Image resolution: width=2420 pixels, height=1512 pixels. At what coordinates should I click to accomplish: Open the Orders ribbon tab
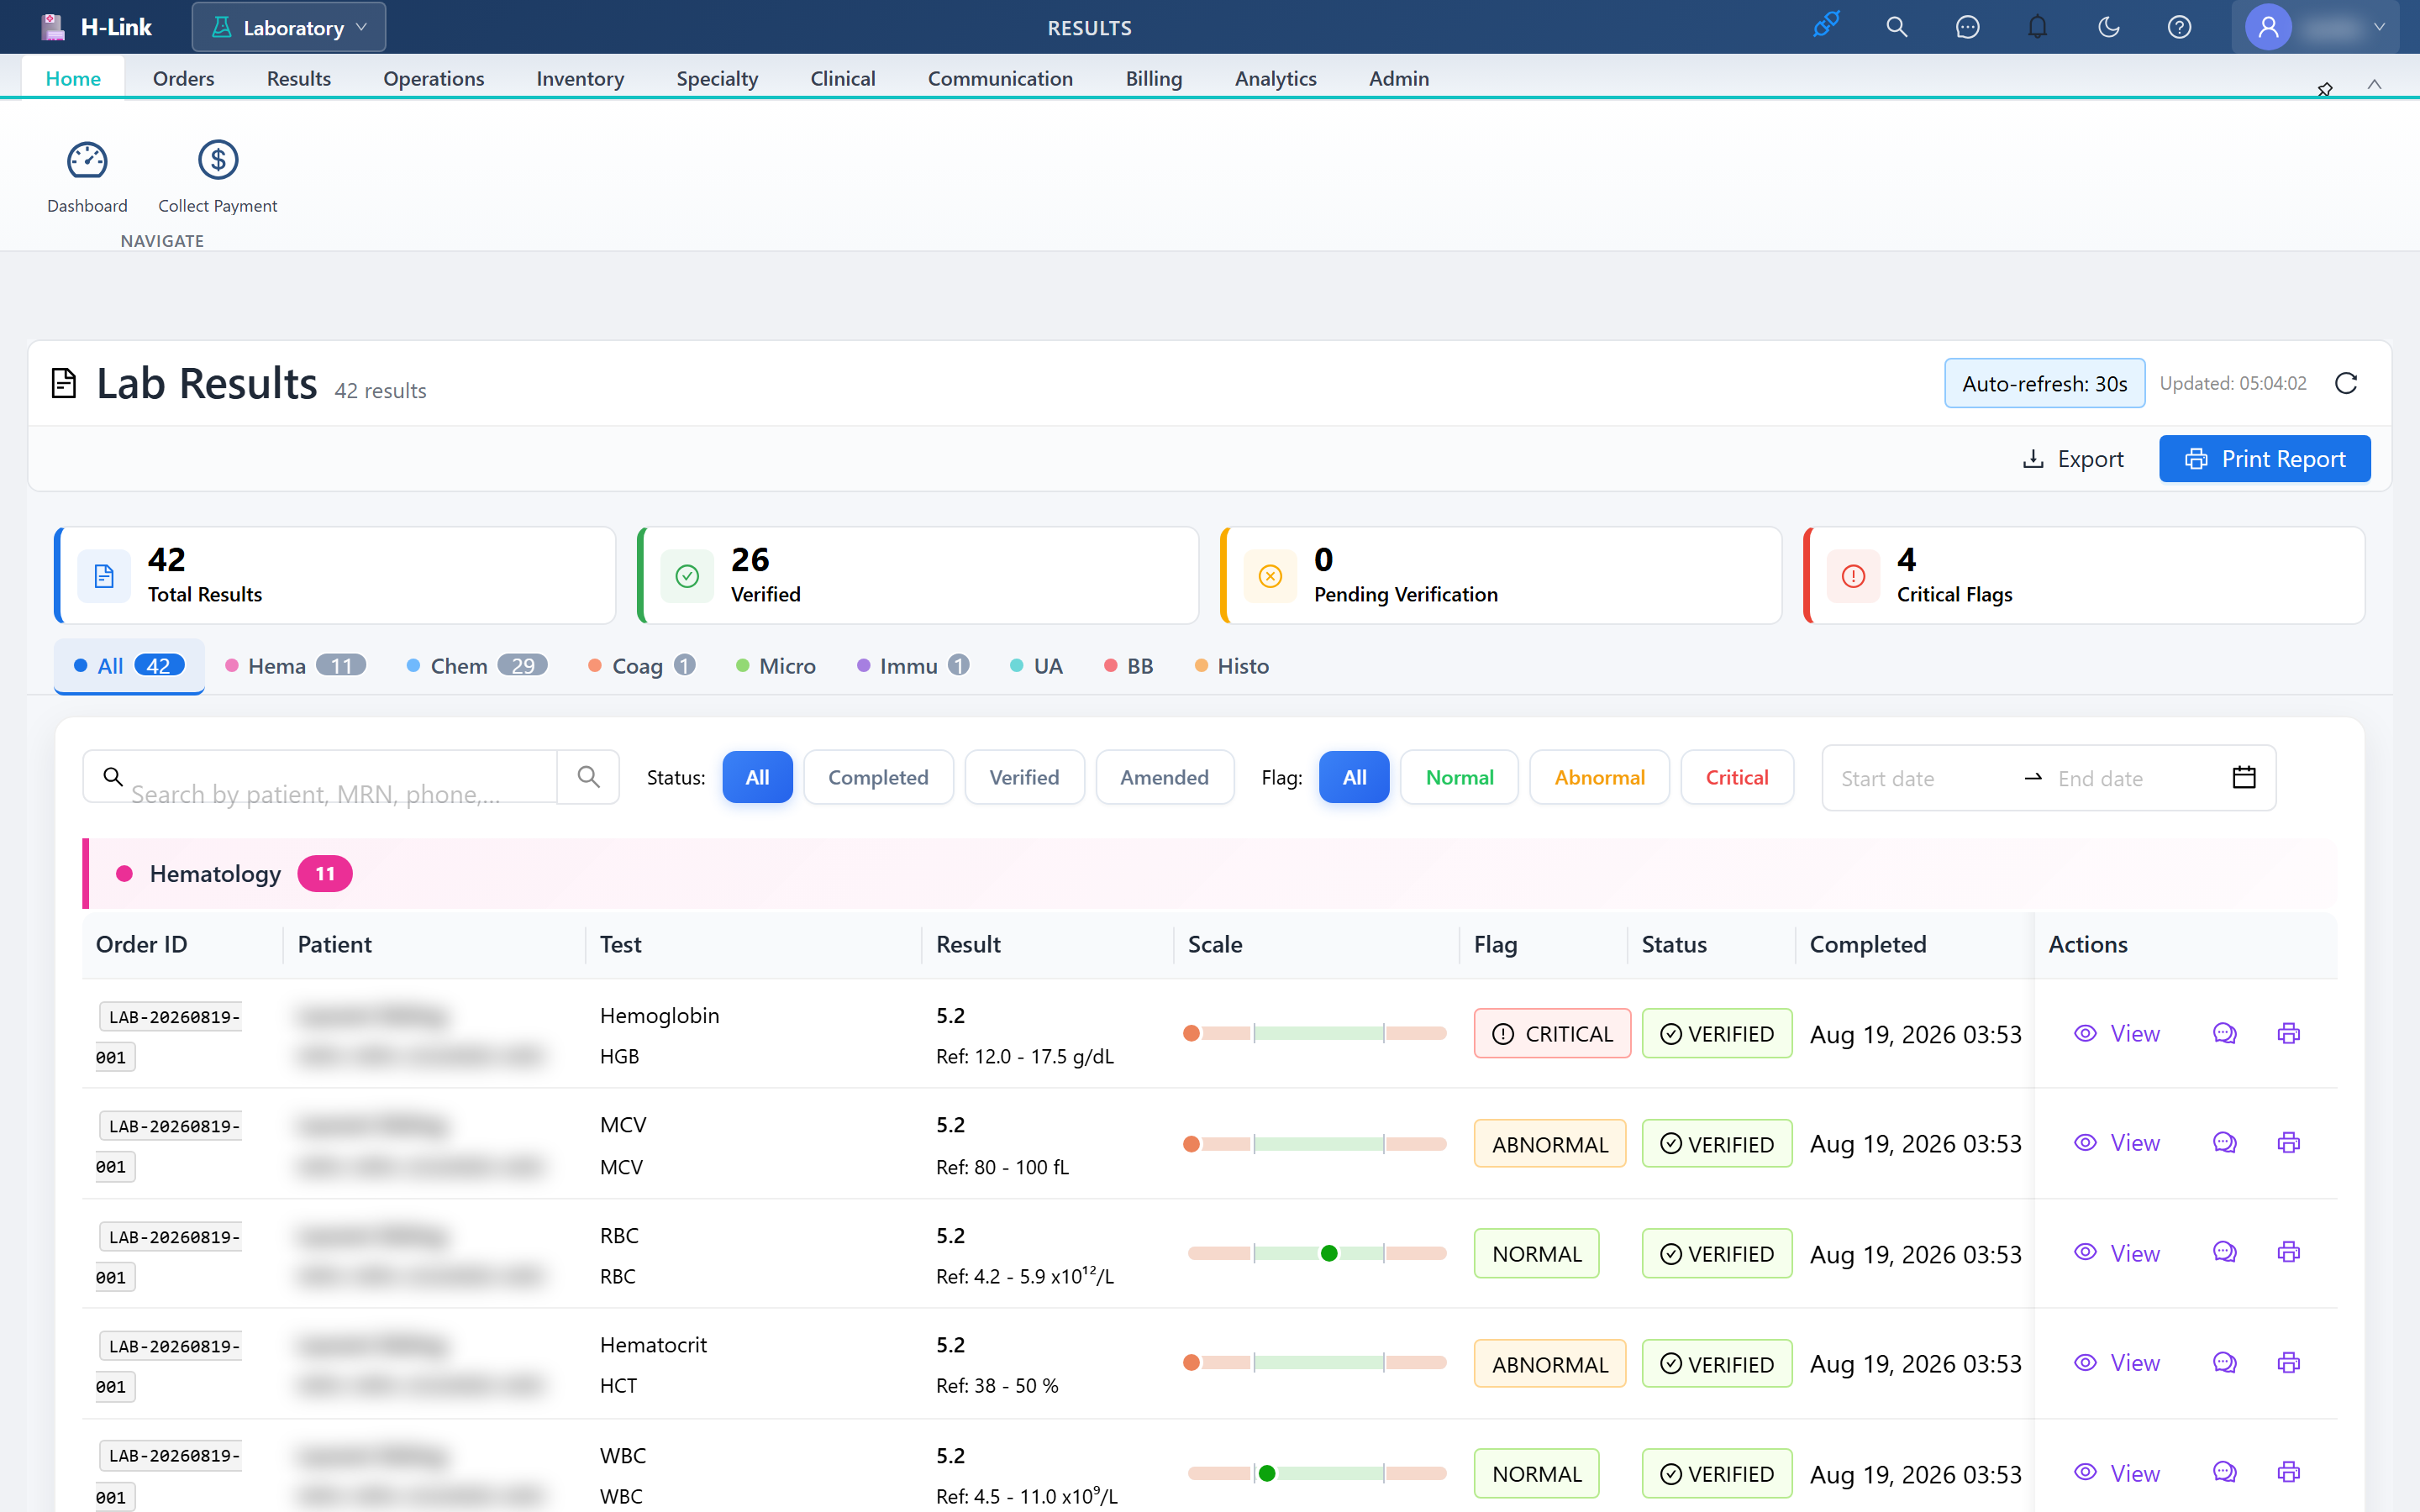[x=183, y=78]
